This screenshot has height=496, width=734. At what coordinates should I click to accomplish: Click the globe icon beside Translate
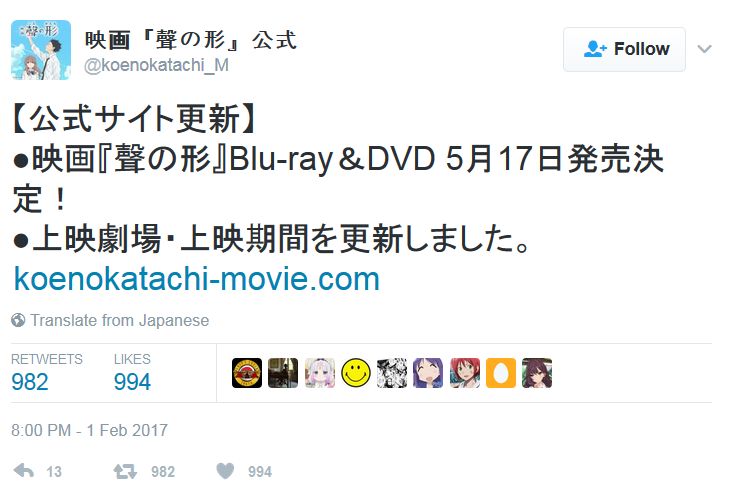point(18,321)
